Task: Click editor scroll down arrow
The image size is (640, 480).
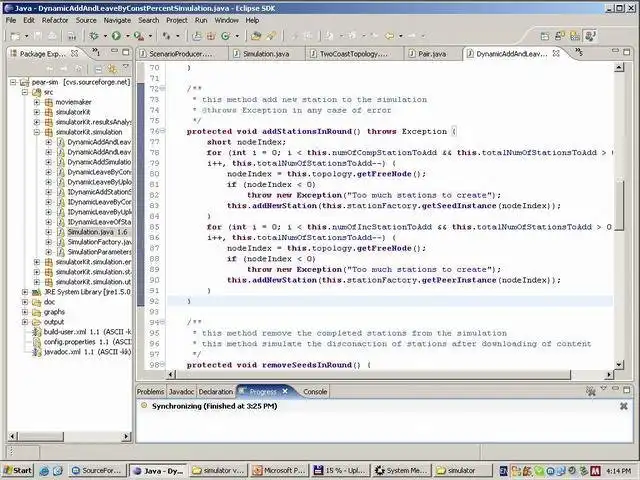Action: (619, 364)
